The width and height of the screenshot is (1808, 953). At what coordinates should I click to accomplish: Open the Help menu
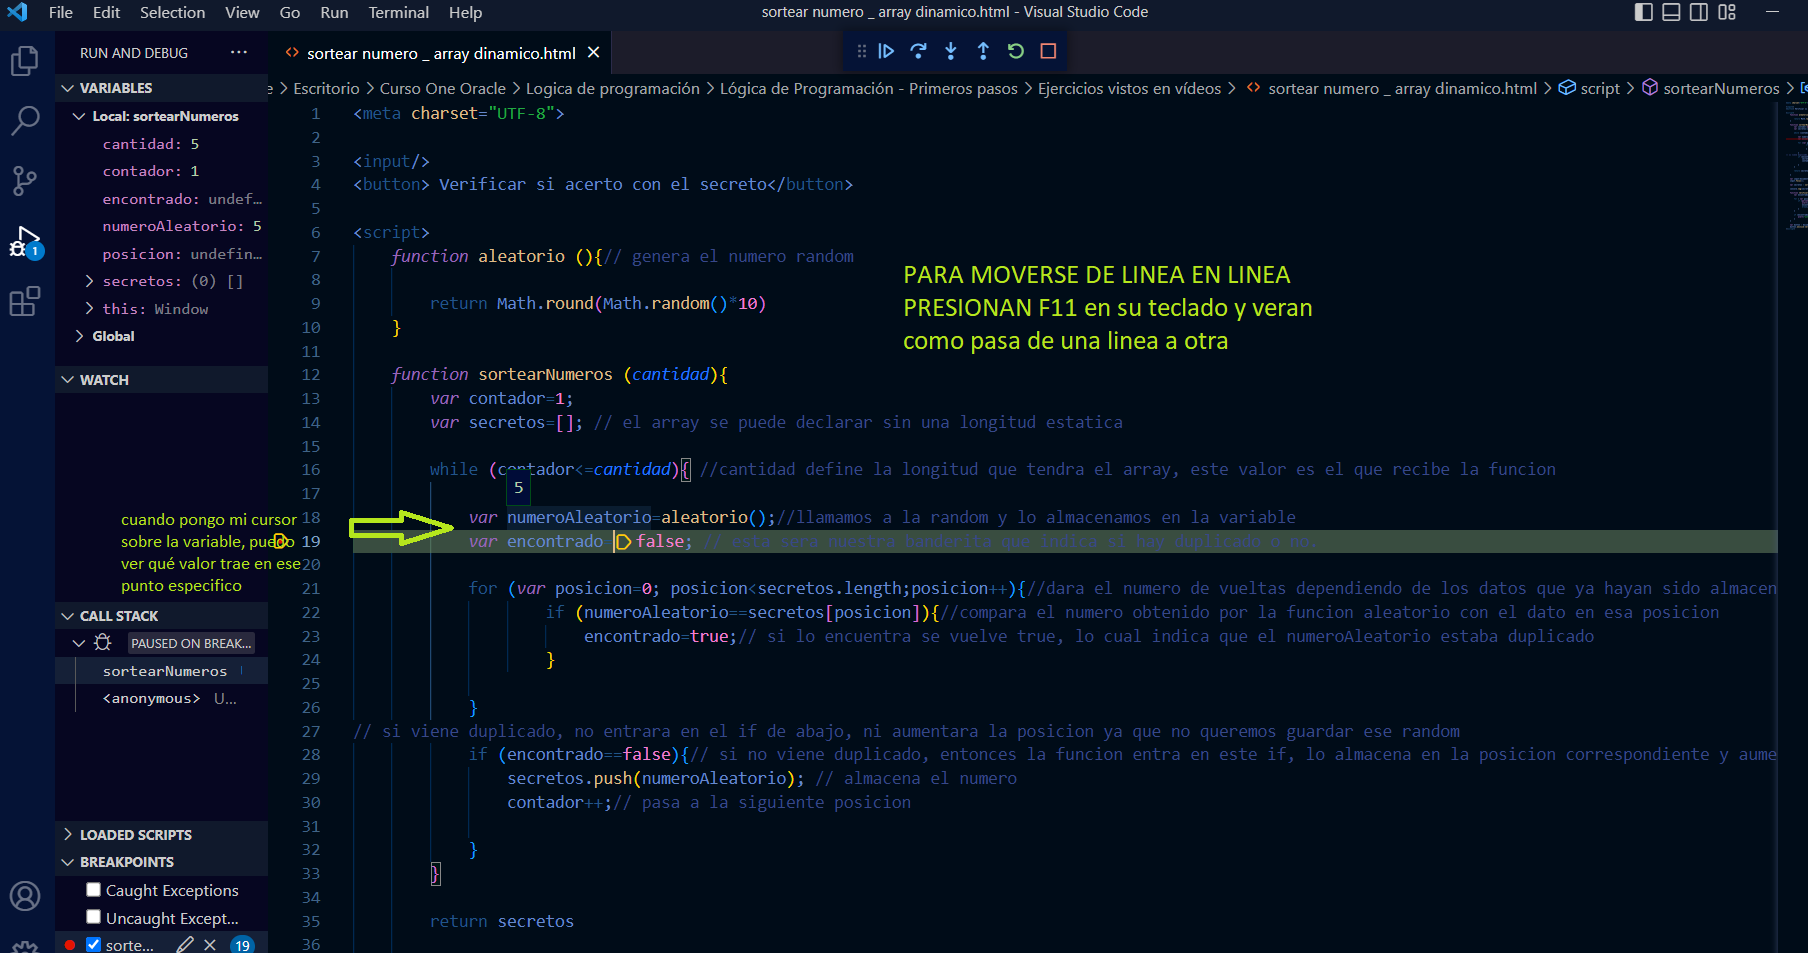465,12
